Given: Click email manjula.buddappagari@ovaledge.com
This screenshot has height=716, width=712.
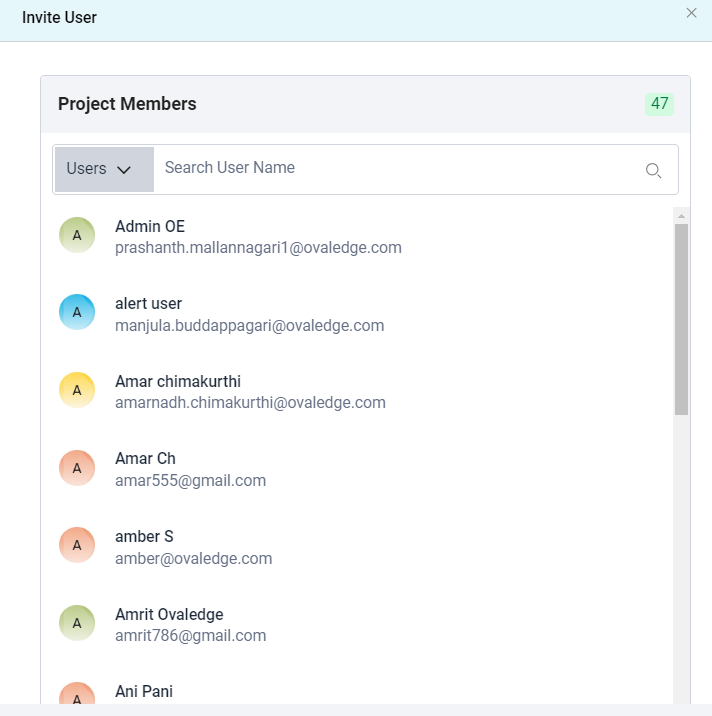Looking at the screenshot, I should [x=249, y=326].
